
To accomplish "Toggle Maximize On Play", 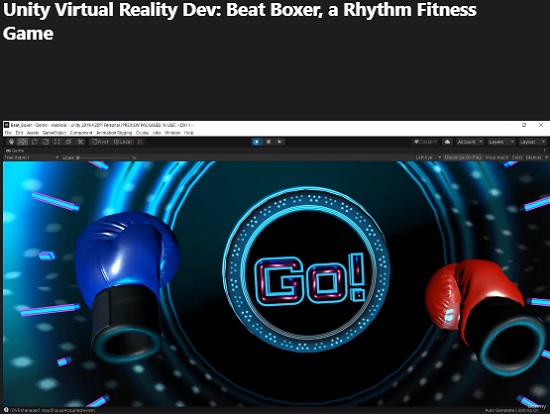I will point(463,158).
